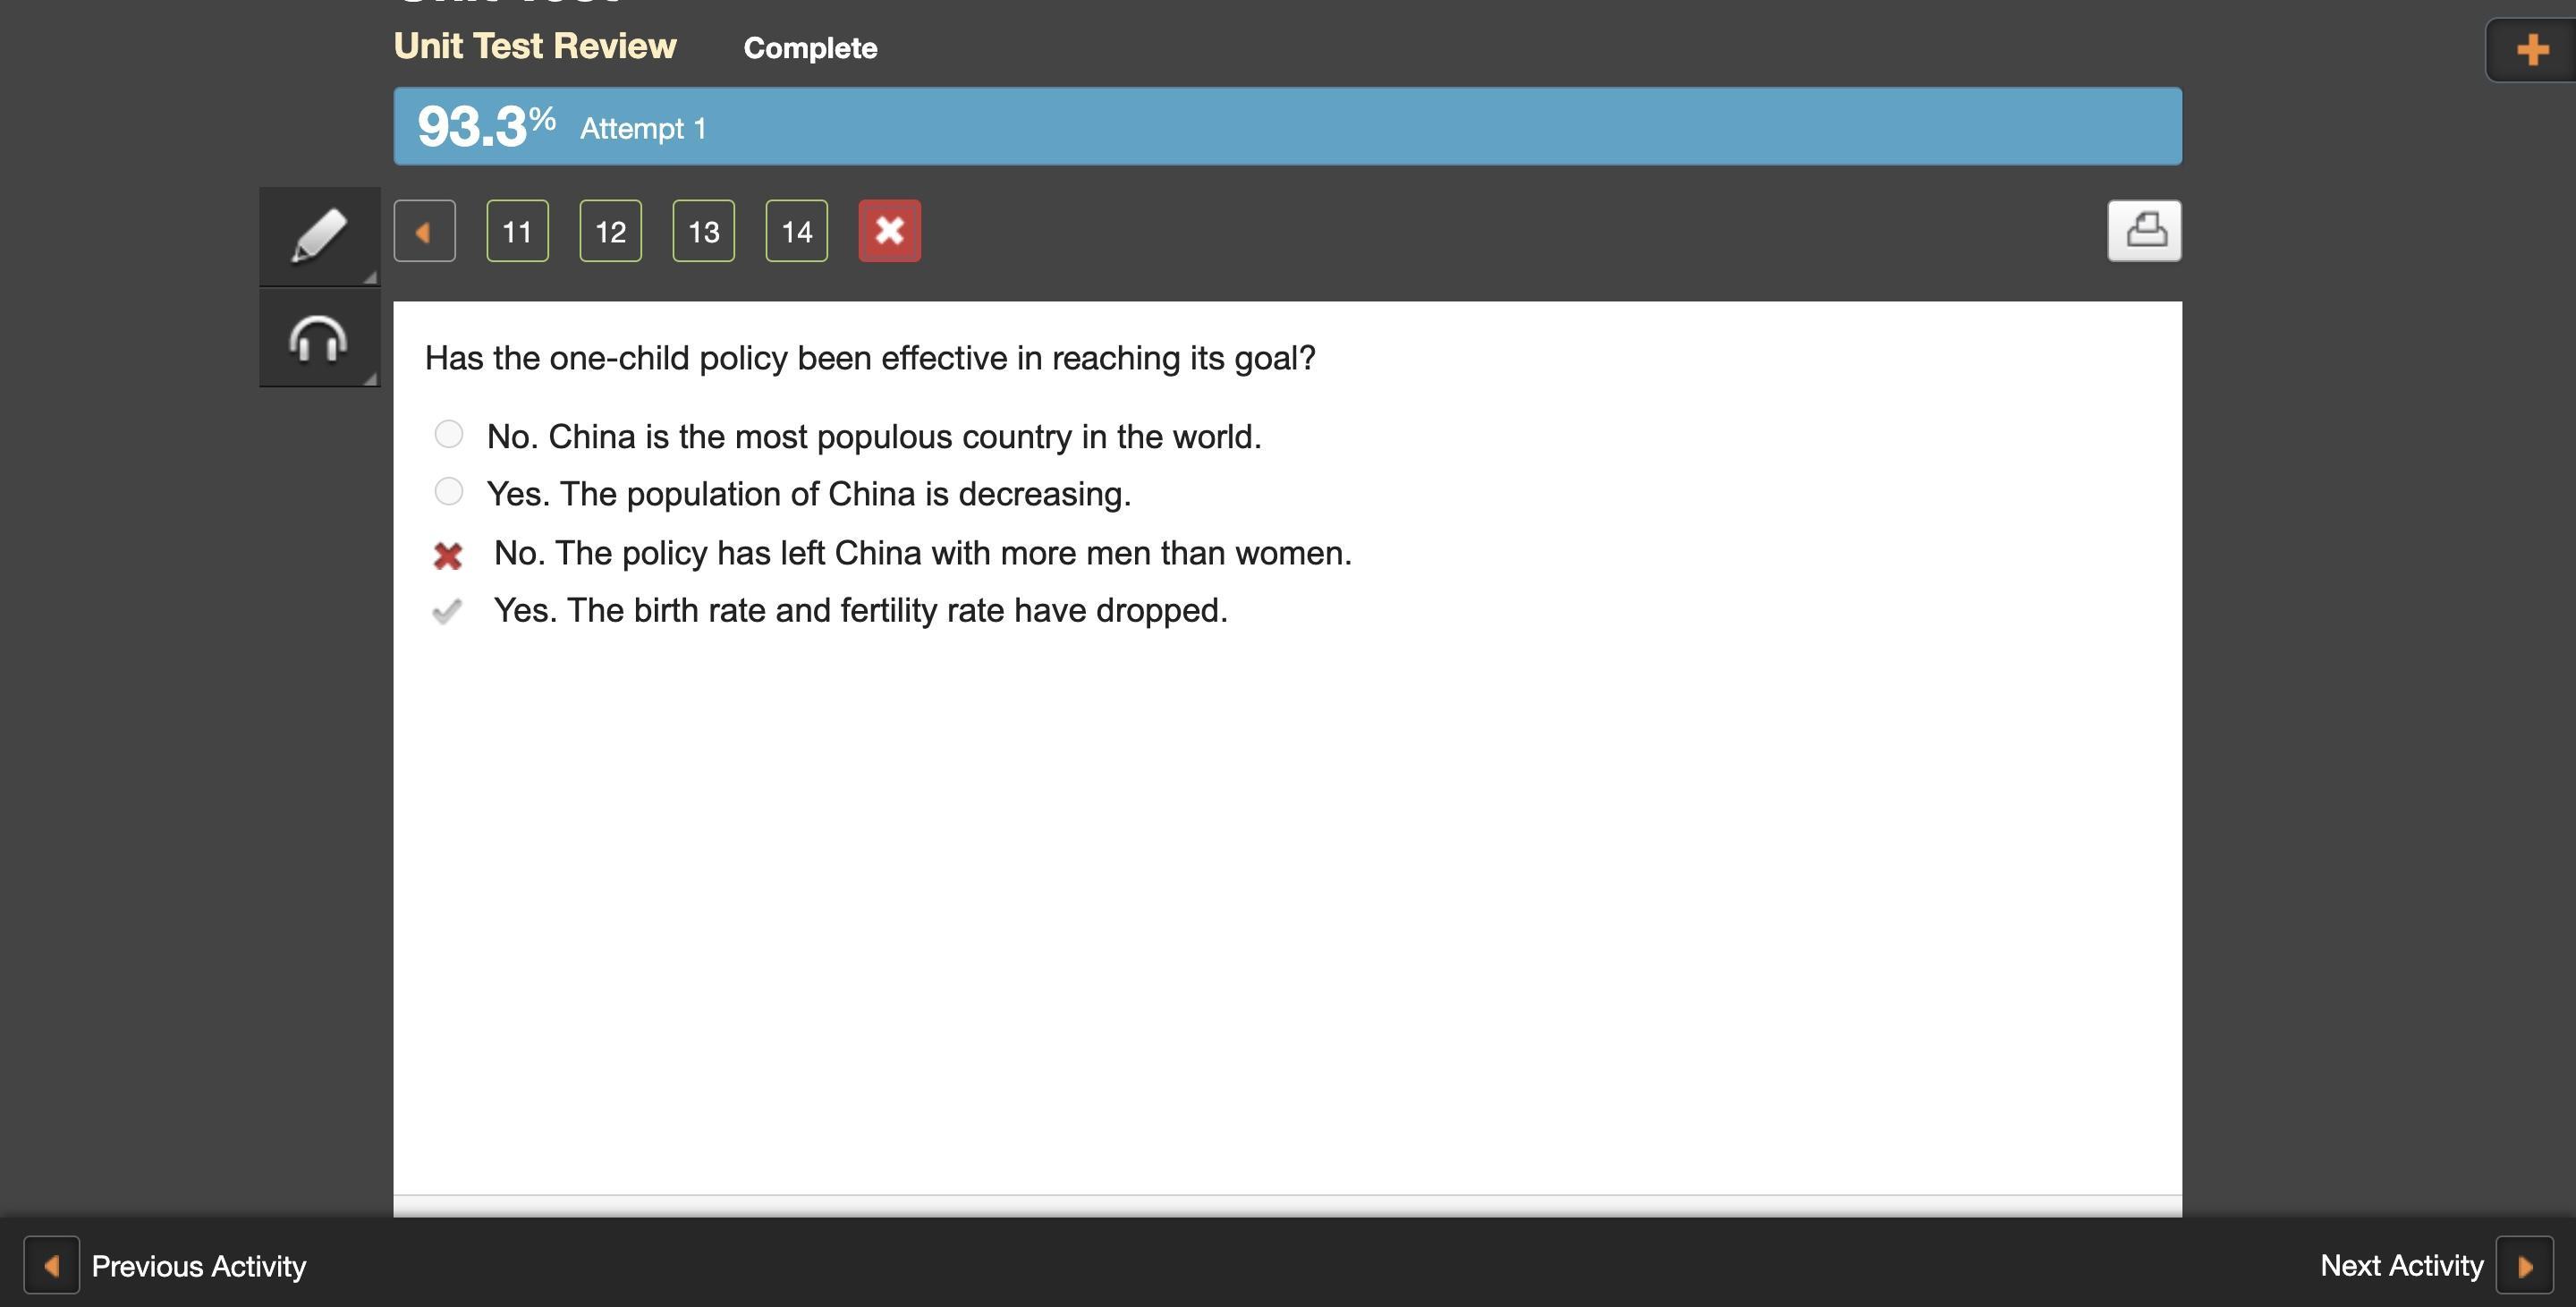
Task: Open the headphones audio tool
Action: coord(318,339)
